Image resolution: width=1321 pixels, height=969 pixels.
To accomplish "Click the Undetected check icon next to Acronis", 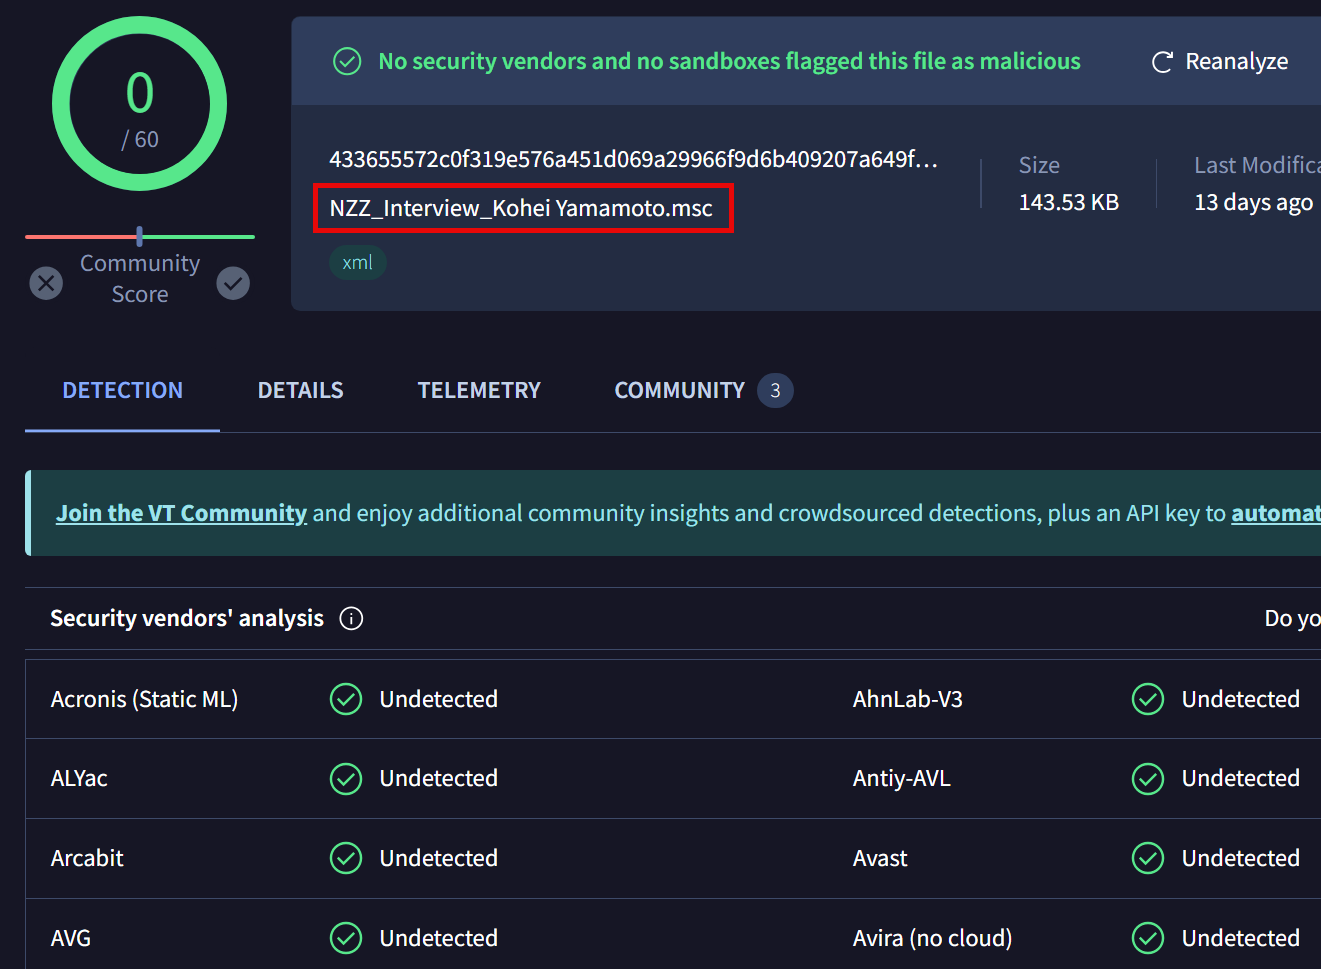I will point(345,699).
